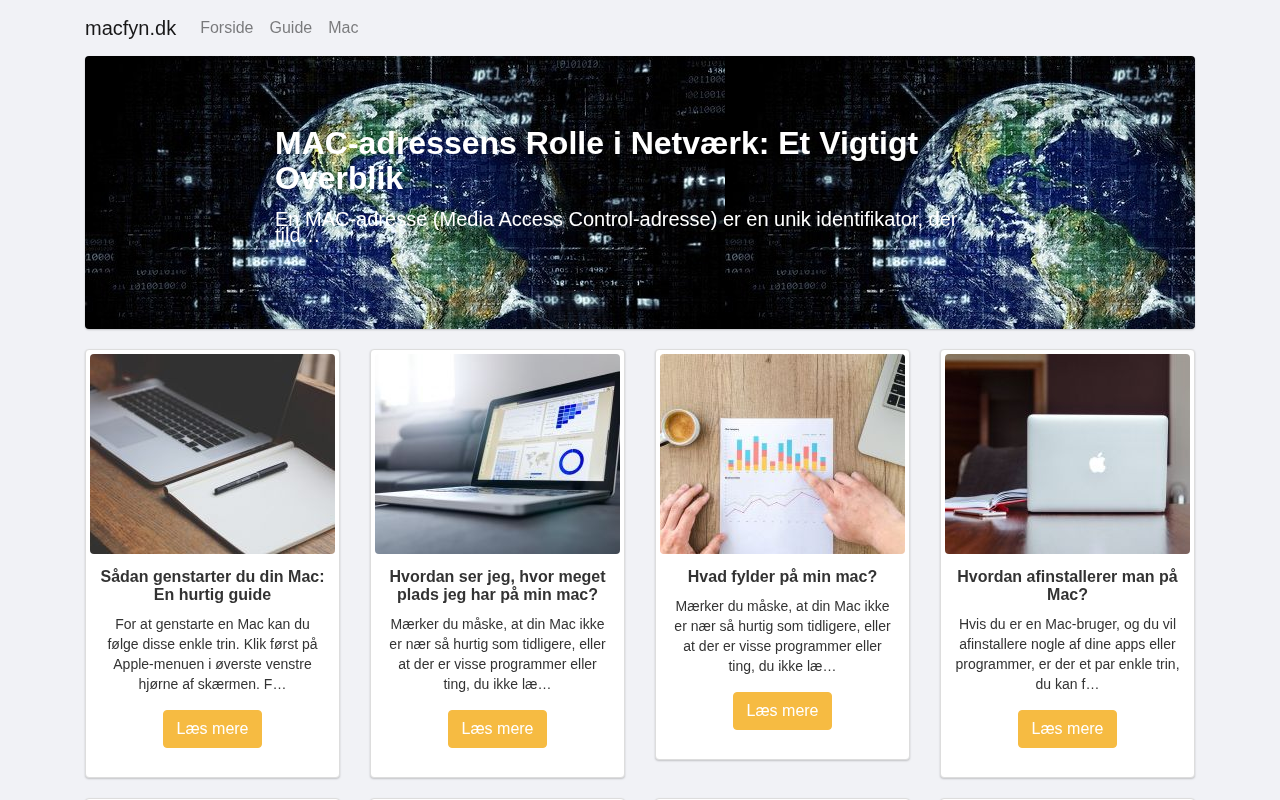Open the macfyn.dk site logo link
The width and height of the screenshot is (1280, 800).
coord(130,28)
